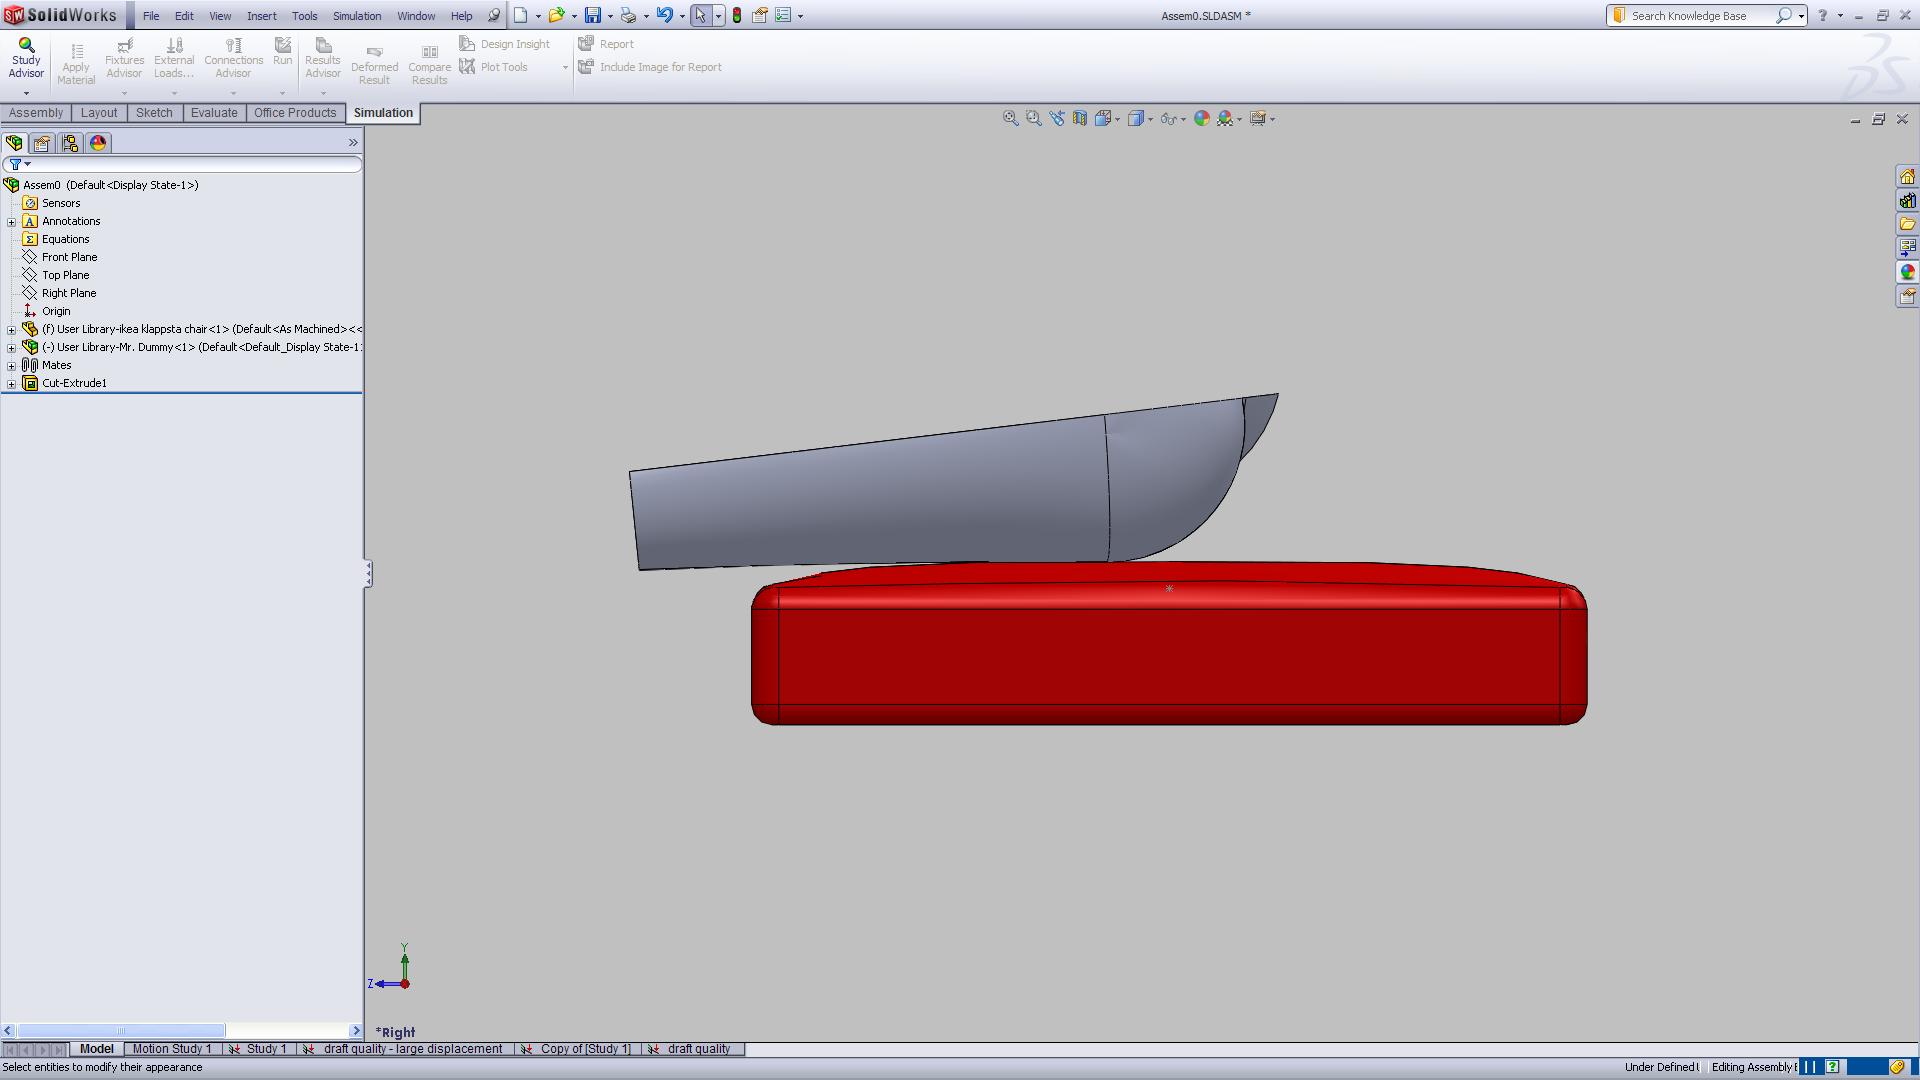This screenshot has width=1920, height=1080.
Task: Open the Undo dropdown arrow
Action: [x=682, y=16]
